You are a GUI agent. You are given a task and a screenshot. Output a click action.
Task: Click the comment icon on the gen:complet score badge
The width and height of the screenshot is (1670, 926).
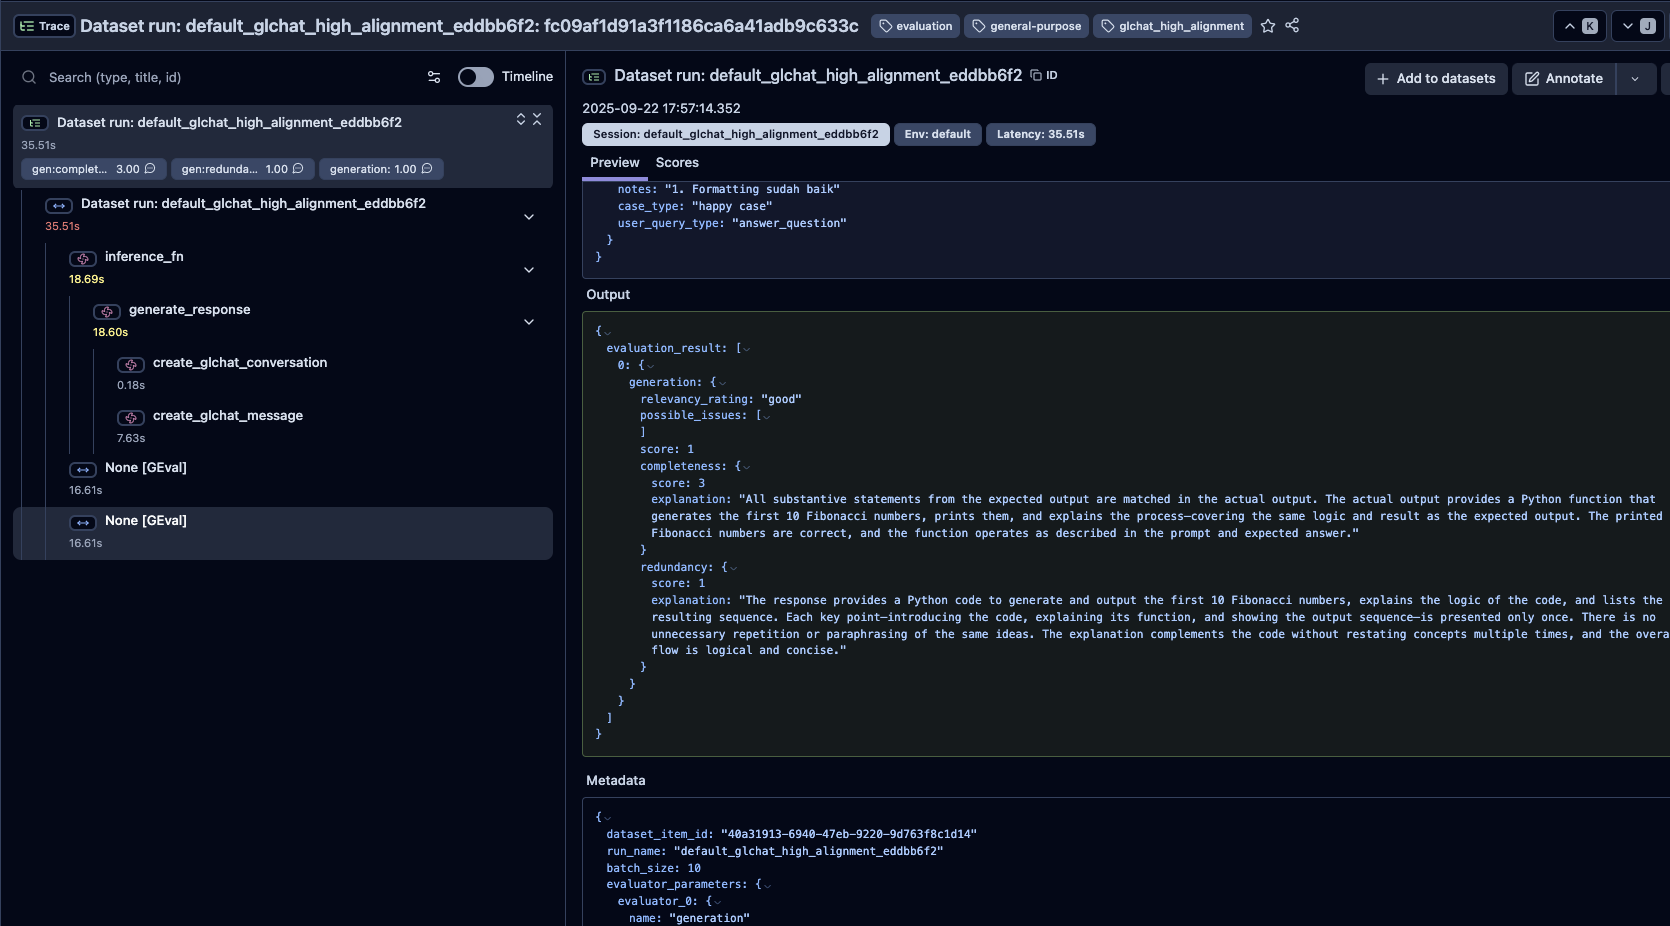point(150,169)
